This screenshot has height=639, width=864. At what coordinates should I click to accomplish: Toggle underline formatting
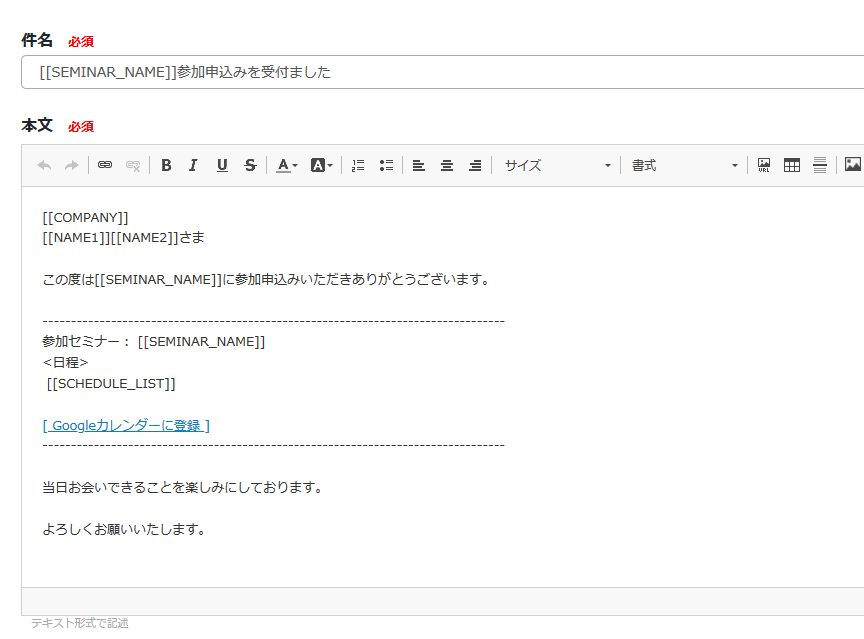tap(222, 165)
